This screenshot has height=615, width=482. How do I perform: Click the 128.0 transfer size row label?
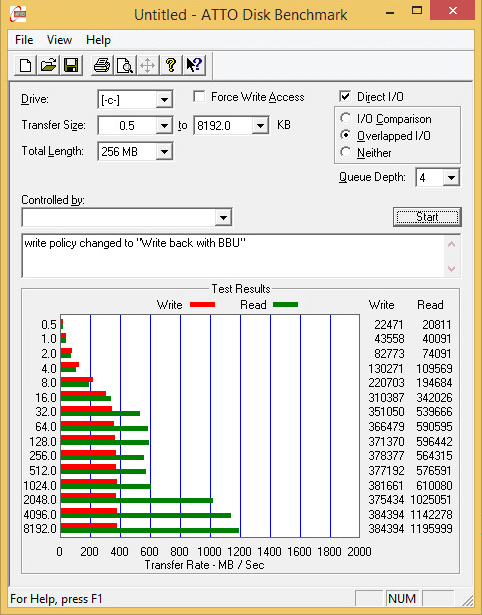click(43, 442)
